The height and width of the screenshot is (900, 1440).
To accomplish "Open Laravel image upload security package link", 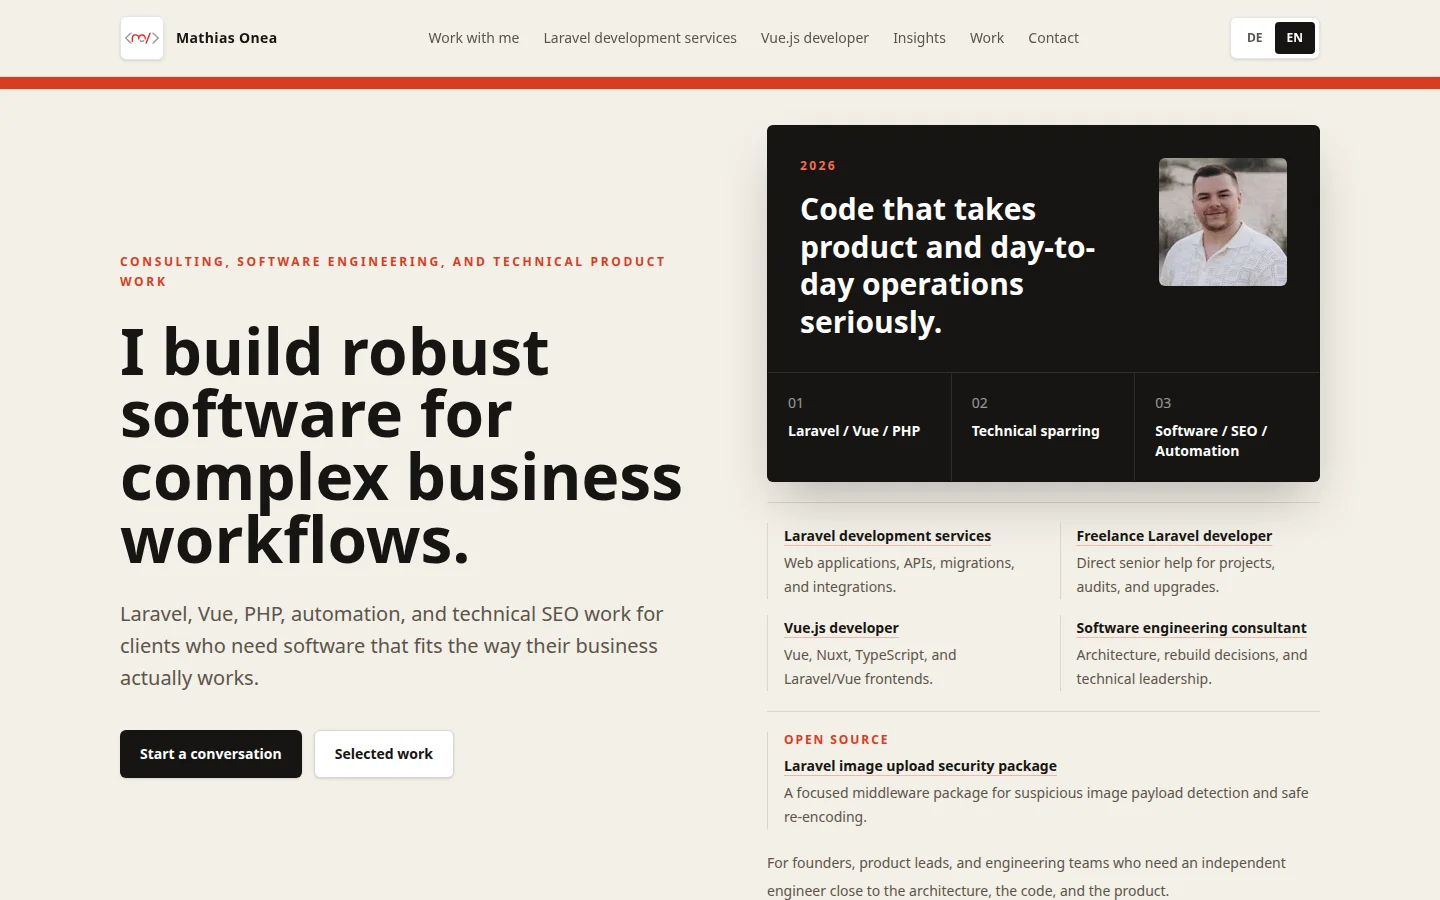I will tap(920, 766).
